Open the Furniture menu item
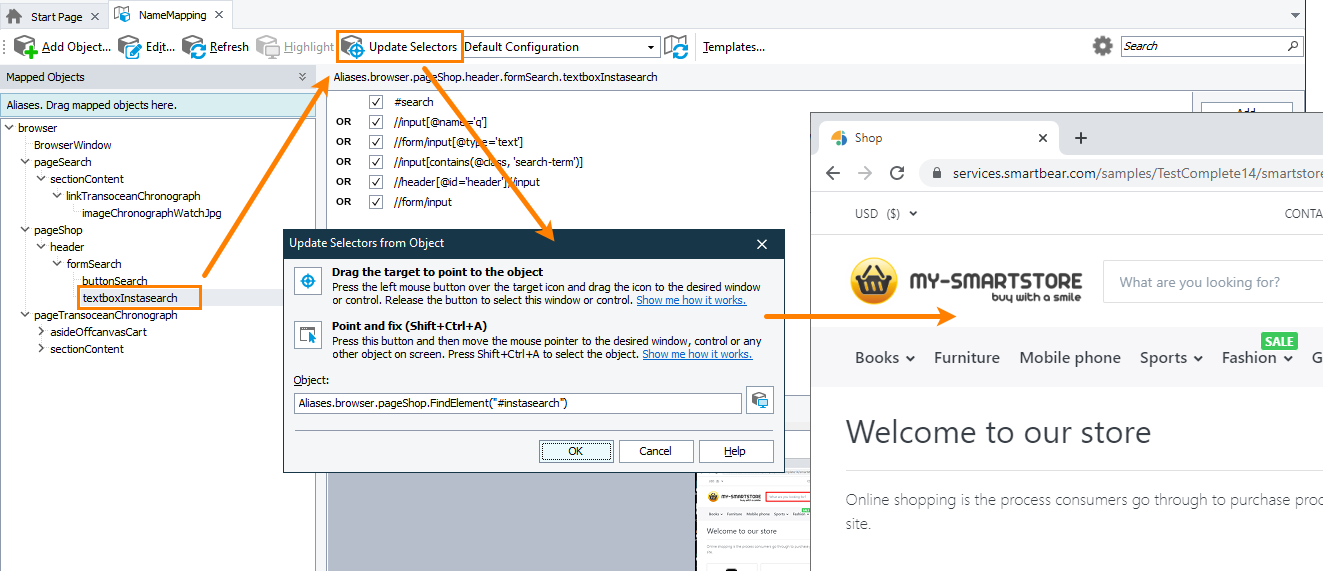The width and height of the screenshot is (1323, 571). (967, 357)
